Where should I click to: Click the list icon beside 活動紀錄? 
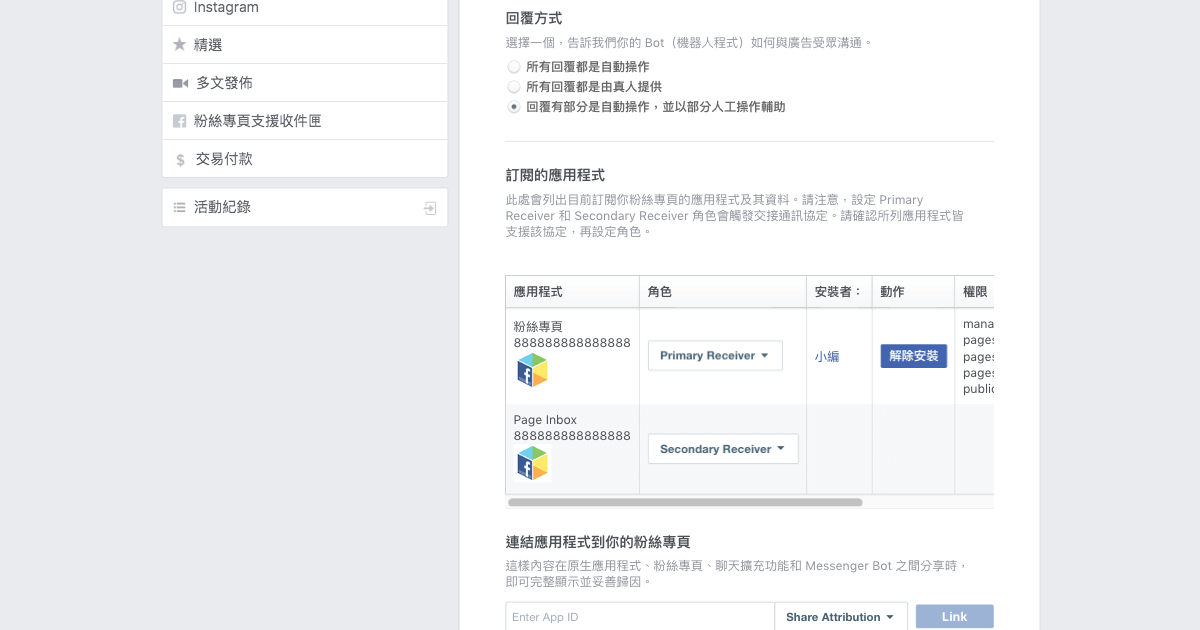click(x=180, y=207)
